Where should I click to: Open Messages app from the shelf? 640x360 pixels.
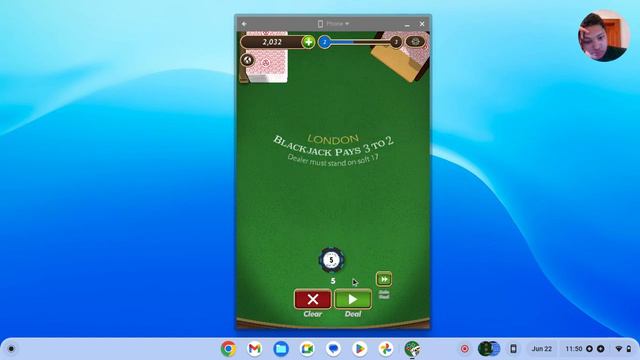point(333,349)
